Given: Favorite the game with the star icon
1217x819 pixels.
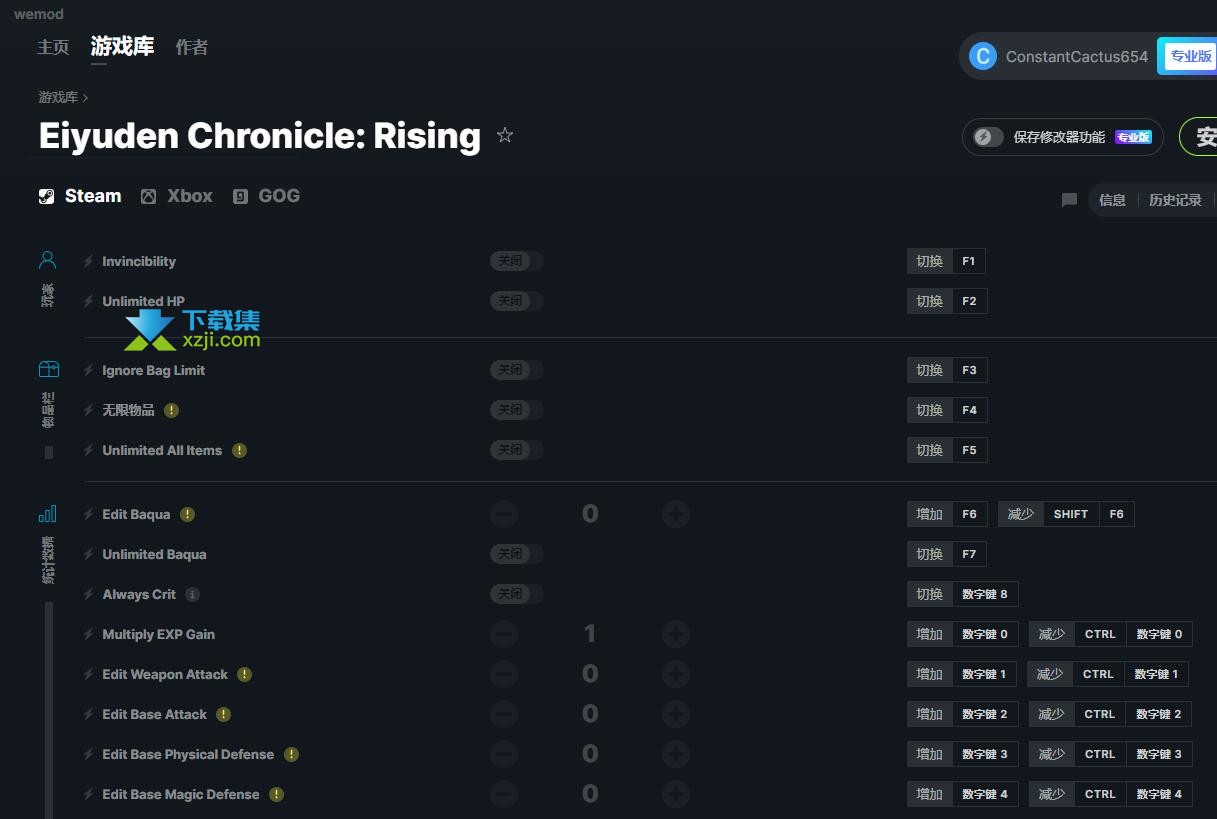Looking at the screenshot, I should [x=505, y=135].
